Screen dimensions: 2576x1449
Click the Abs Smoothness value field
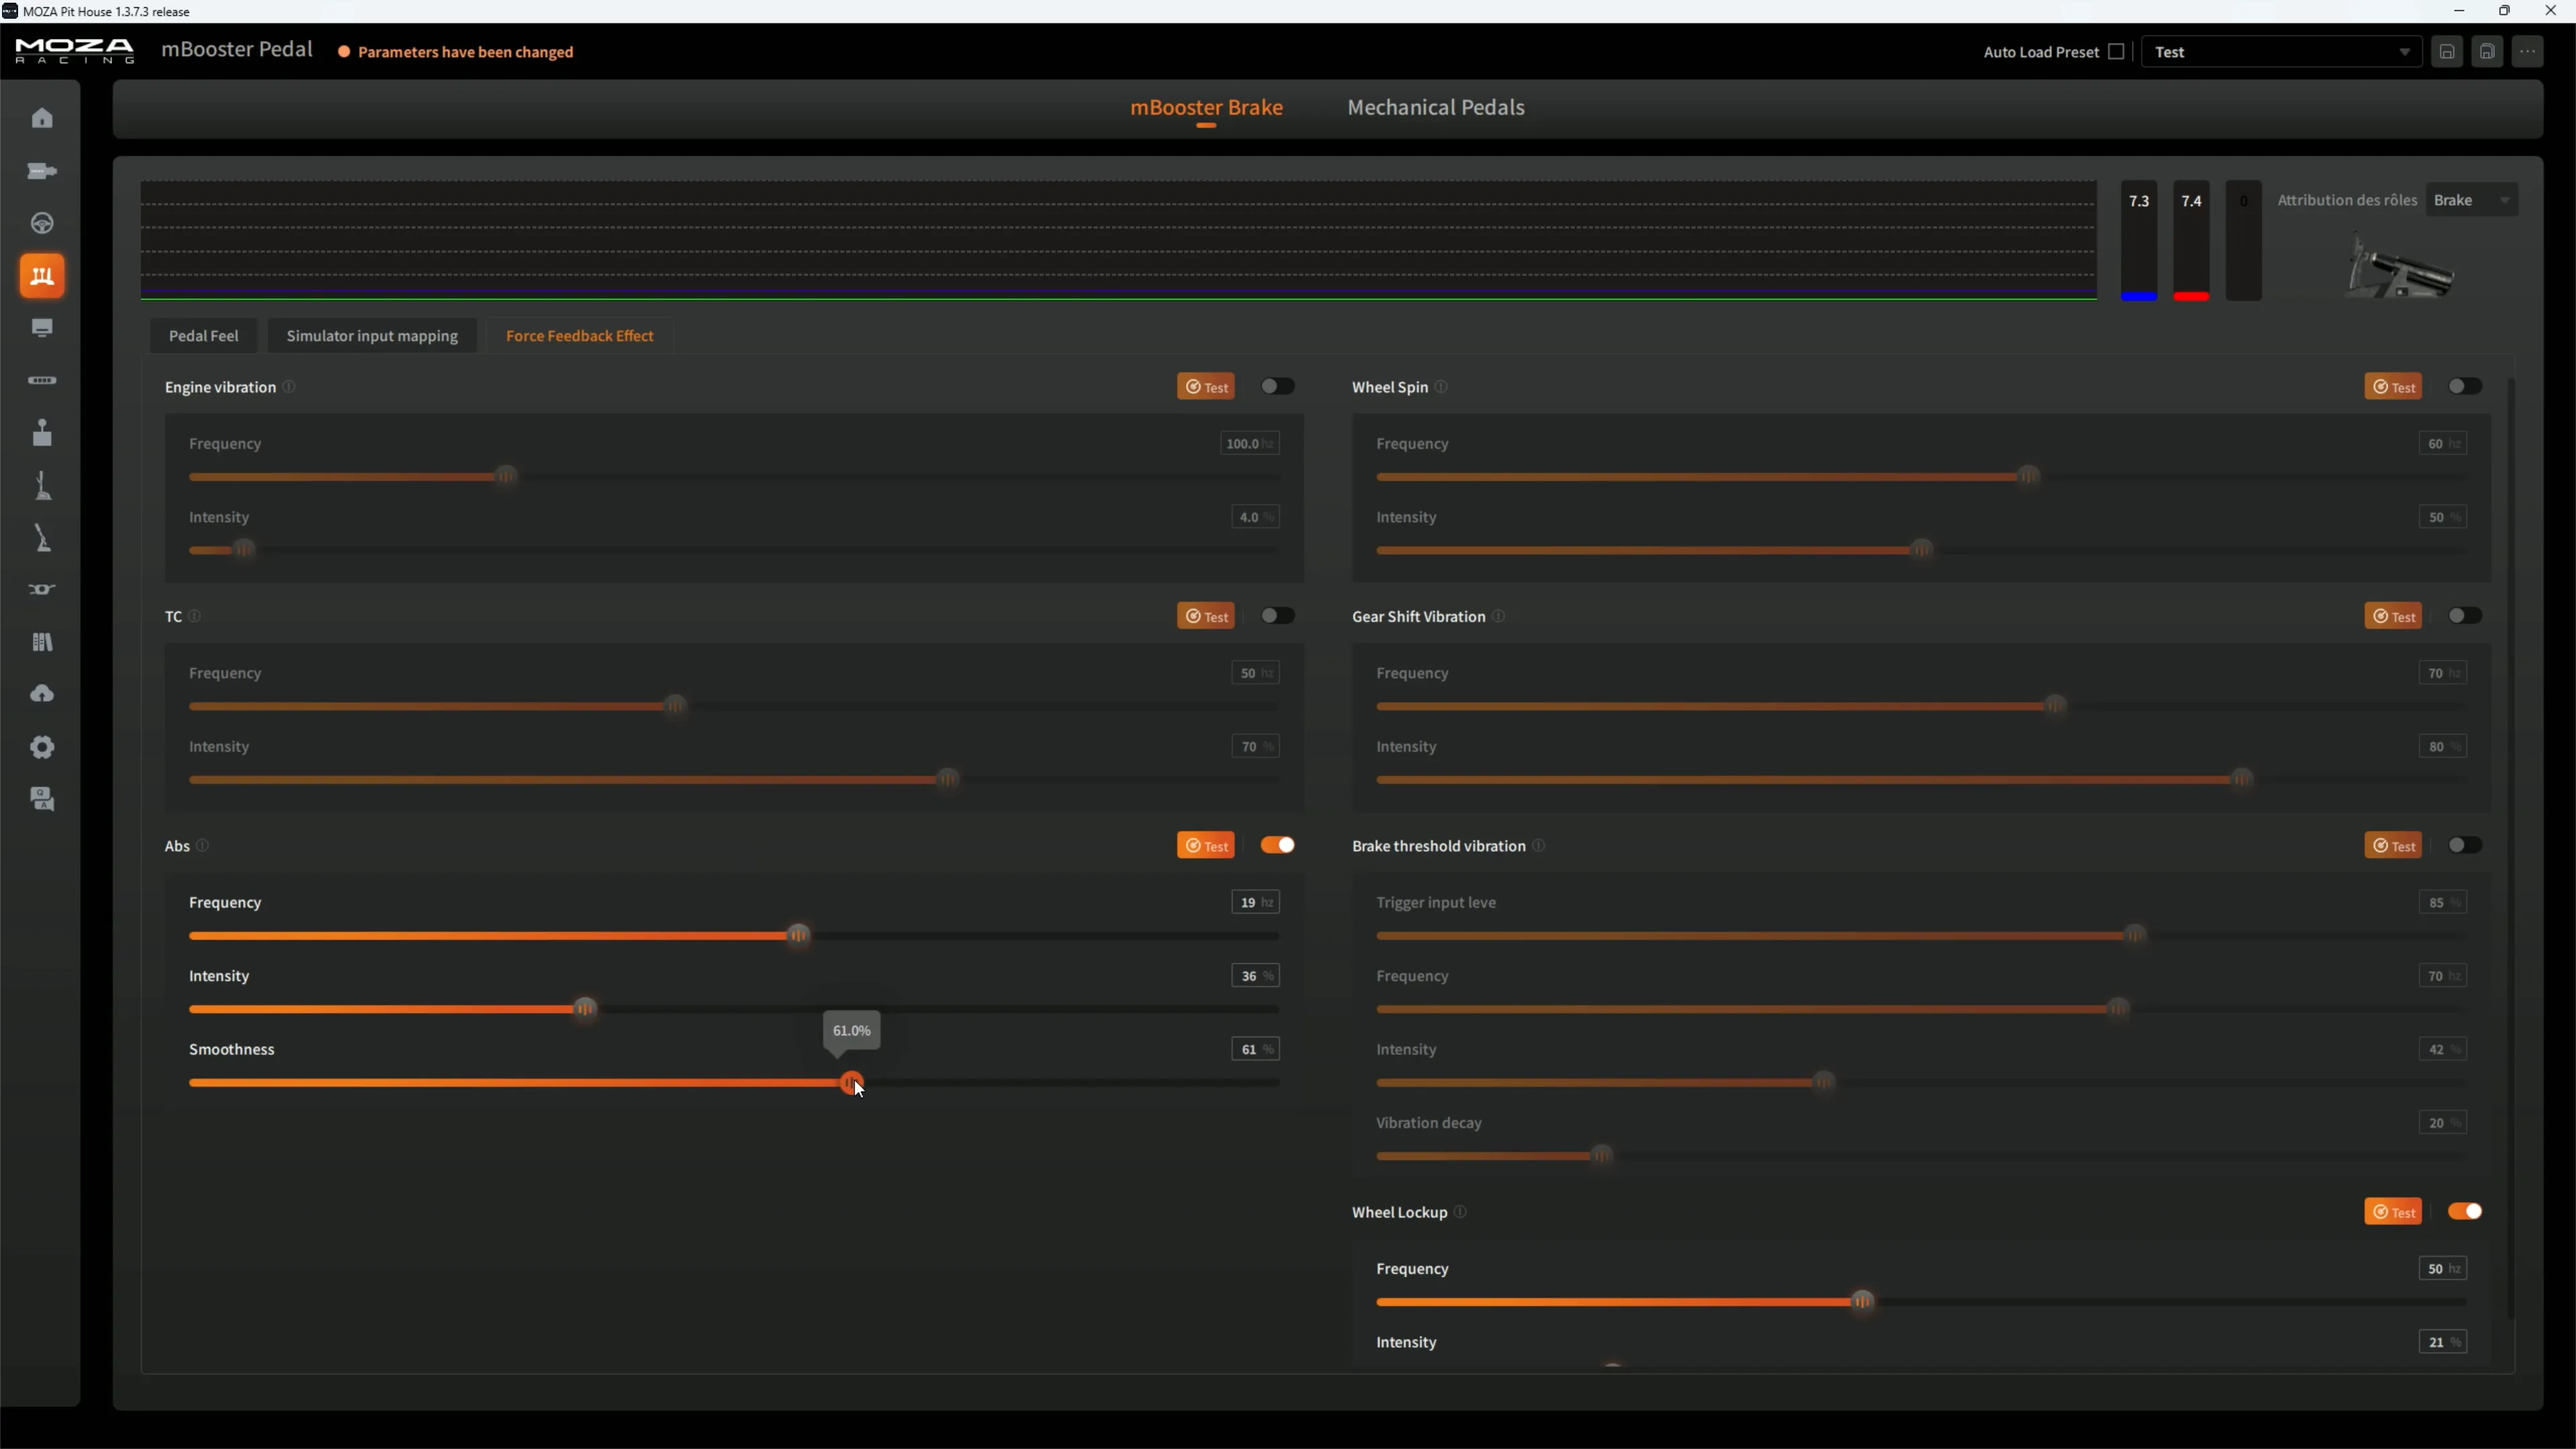(1255, 1049)
